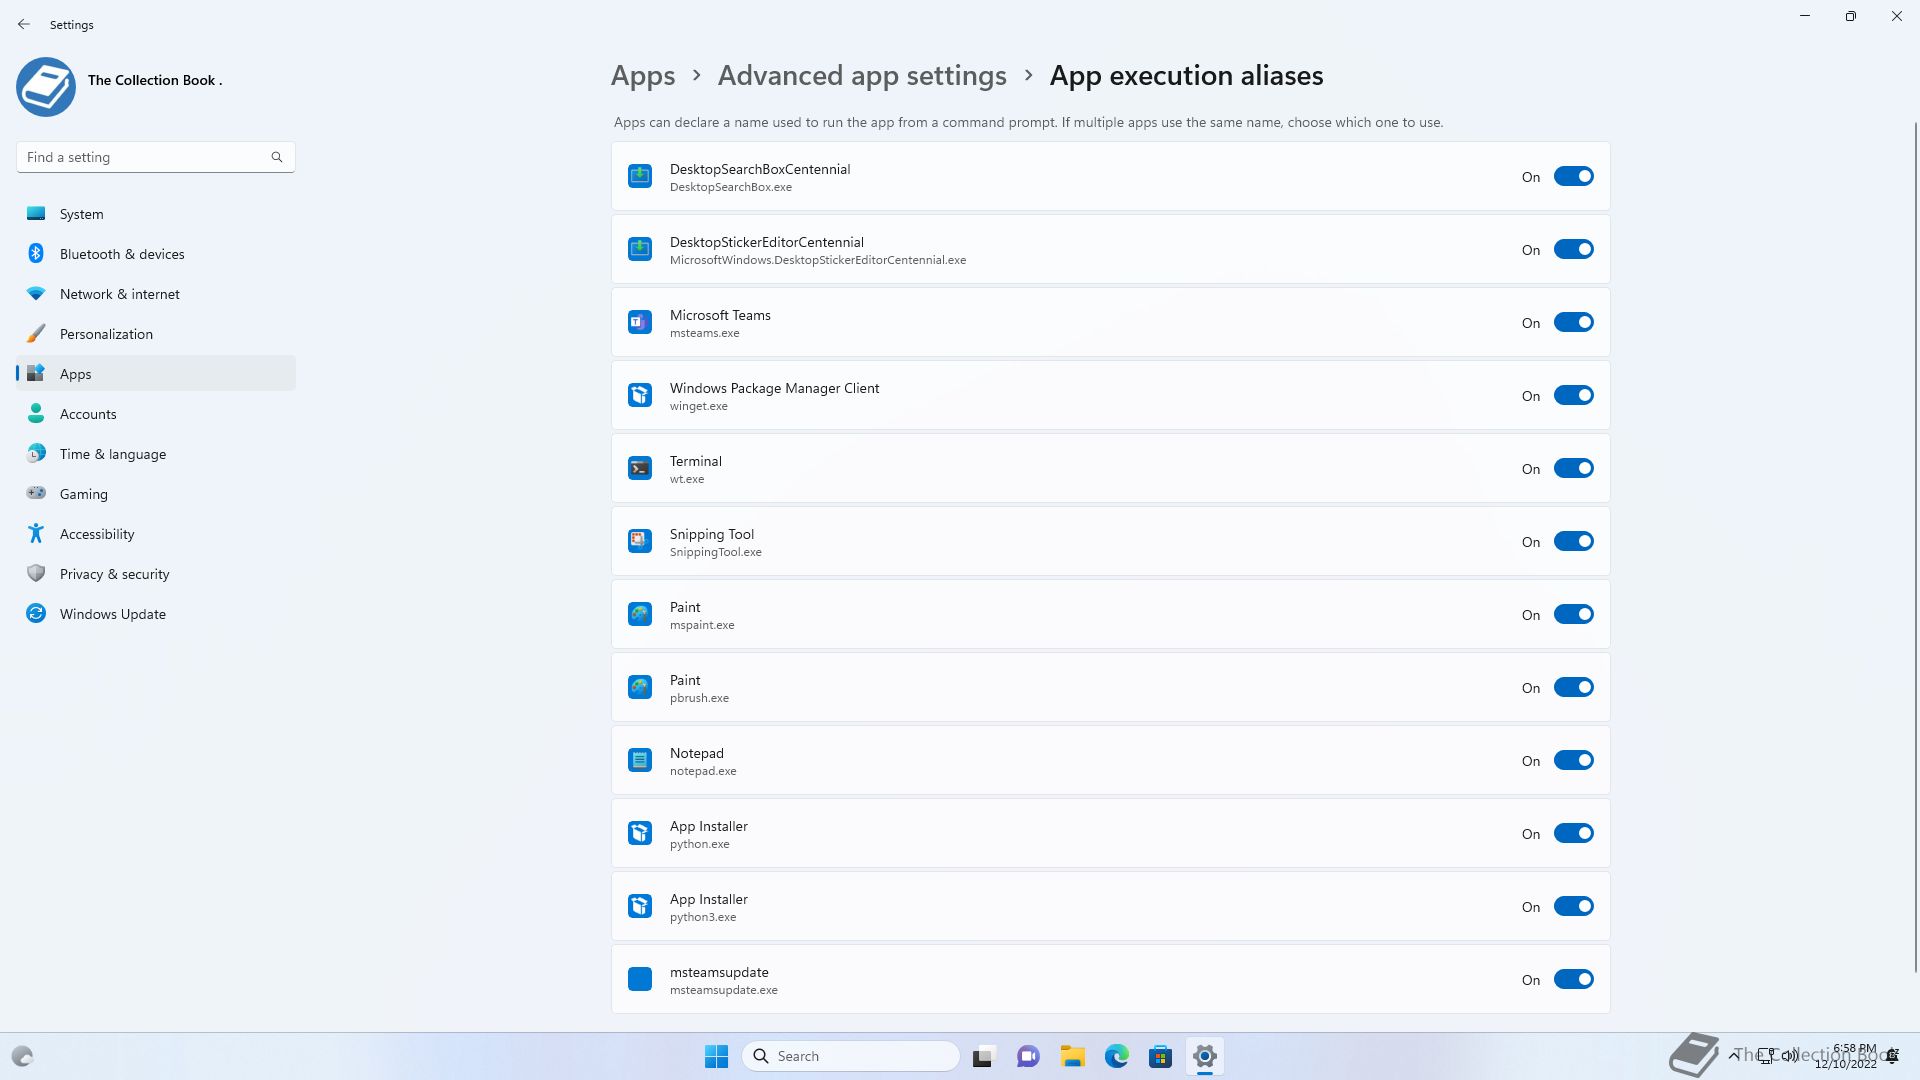
Task: Turn off the DesktopSearchBoxCentennial alias toggle
Action: coord(1574,177)
